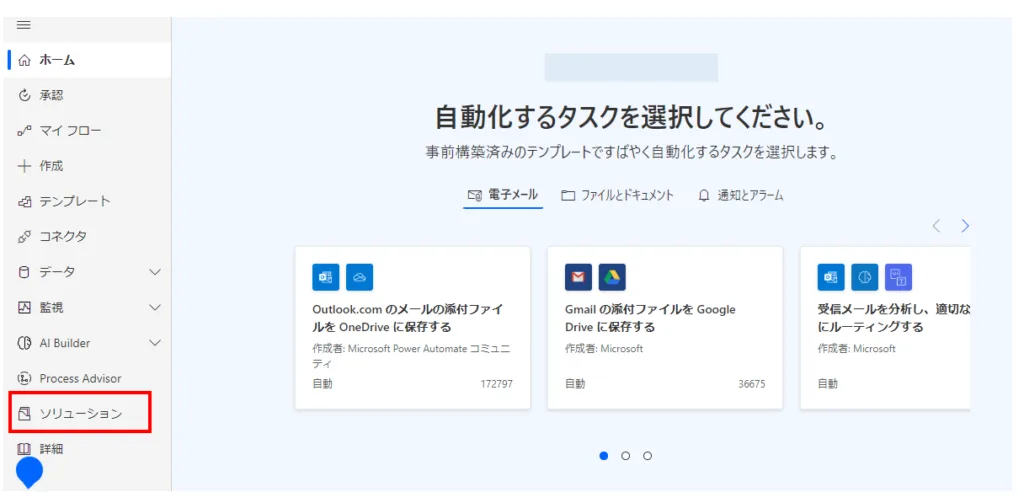
Task: Expand the AI Builder chevron
Action: tap(155, 343)
